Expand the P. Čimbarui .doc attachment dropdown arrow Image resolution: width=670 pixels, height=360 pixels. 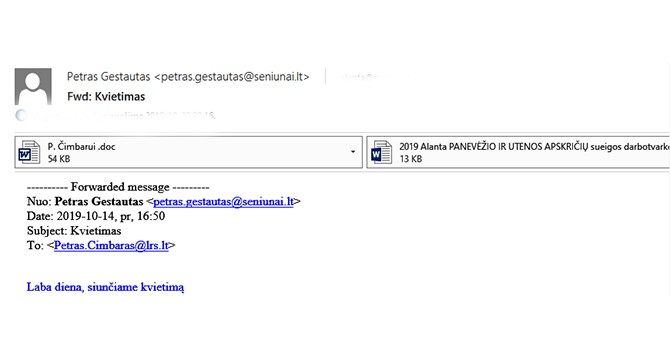tap(353, 152)
